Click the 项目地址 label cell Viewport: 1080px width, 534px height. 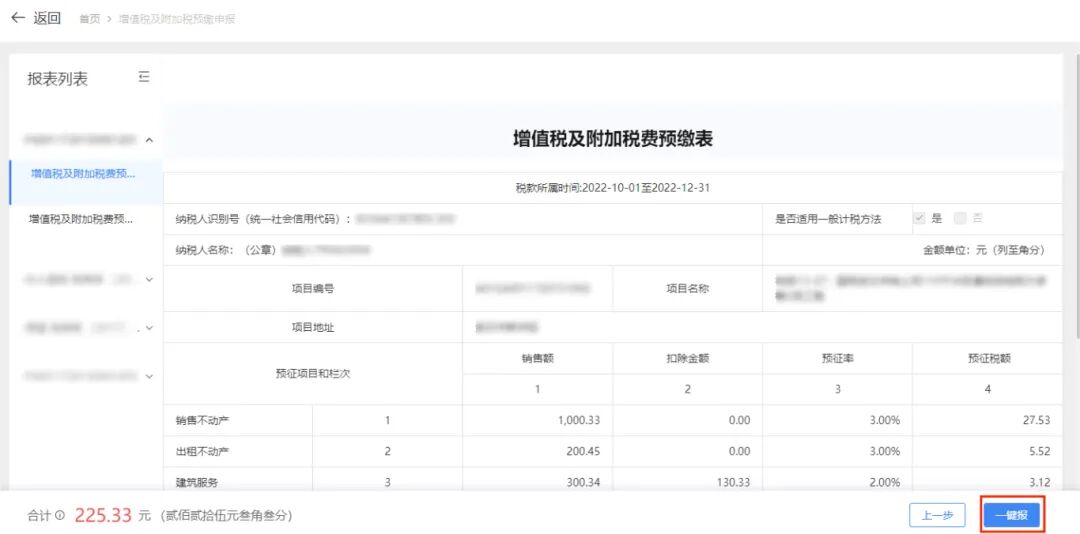click(313, 327)
